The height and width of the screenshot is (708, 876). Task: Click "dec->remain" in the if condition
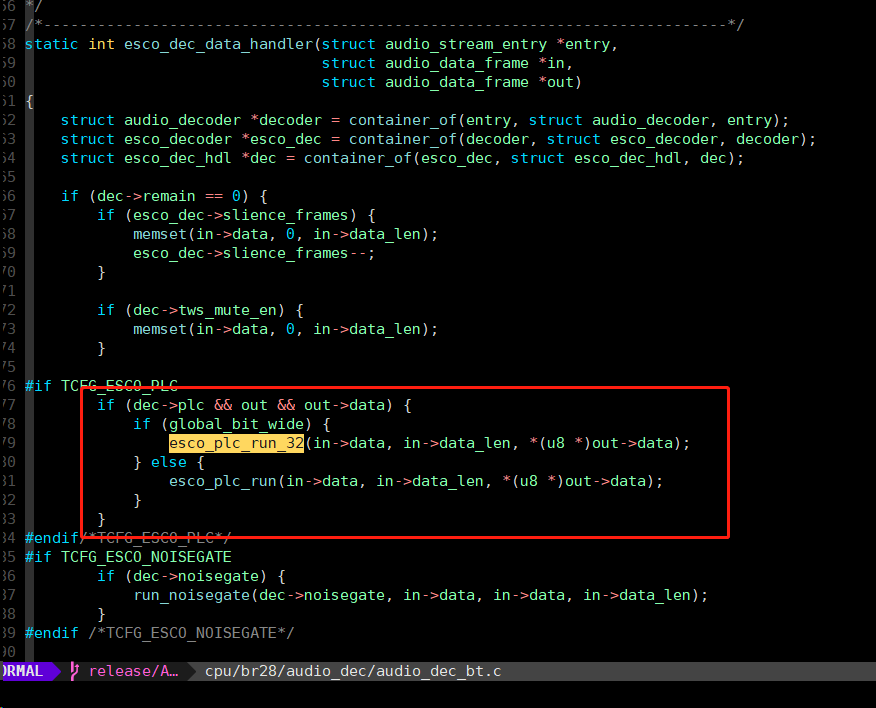pyautogui.click(x=146, y=196)
